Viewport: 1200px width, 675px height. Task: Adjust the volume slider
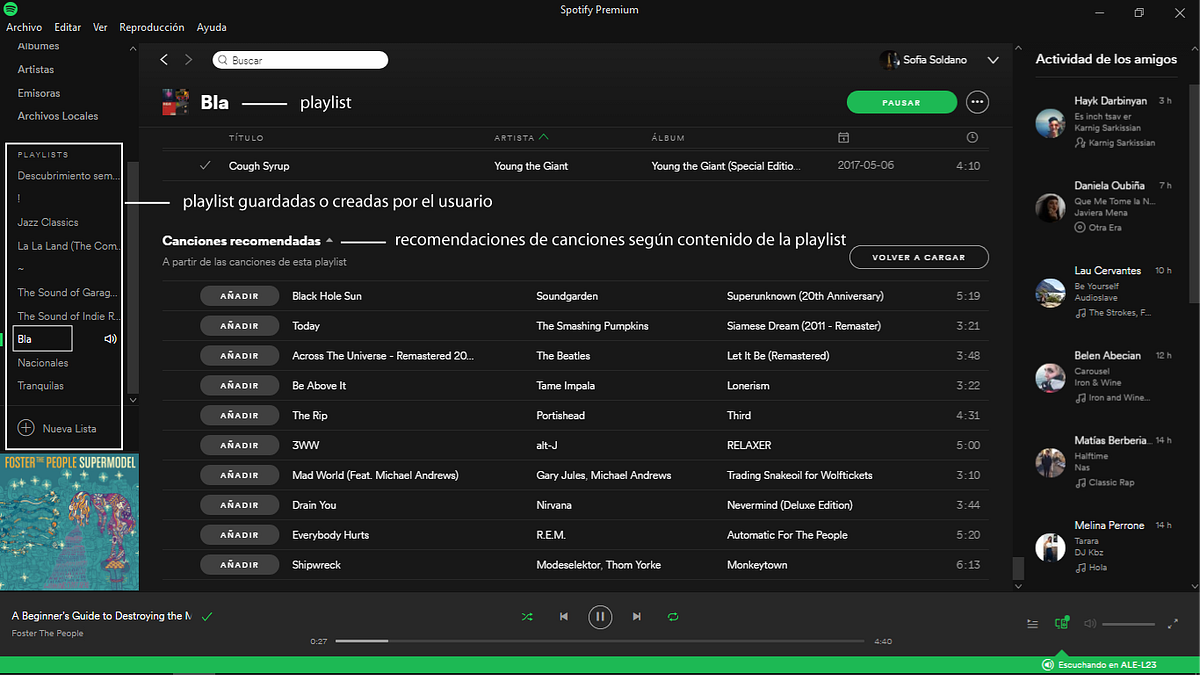point(1128,624)
